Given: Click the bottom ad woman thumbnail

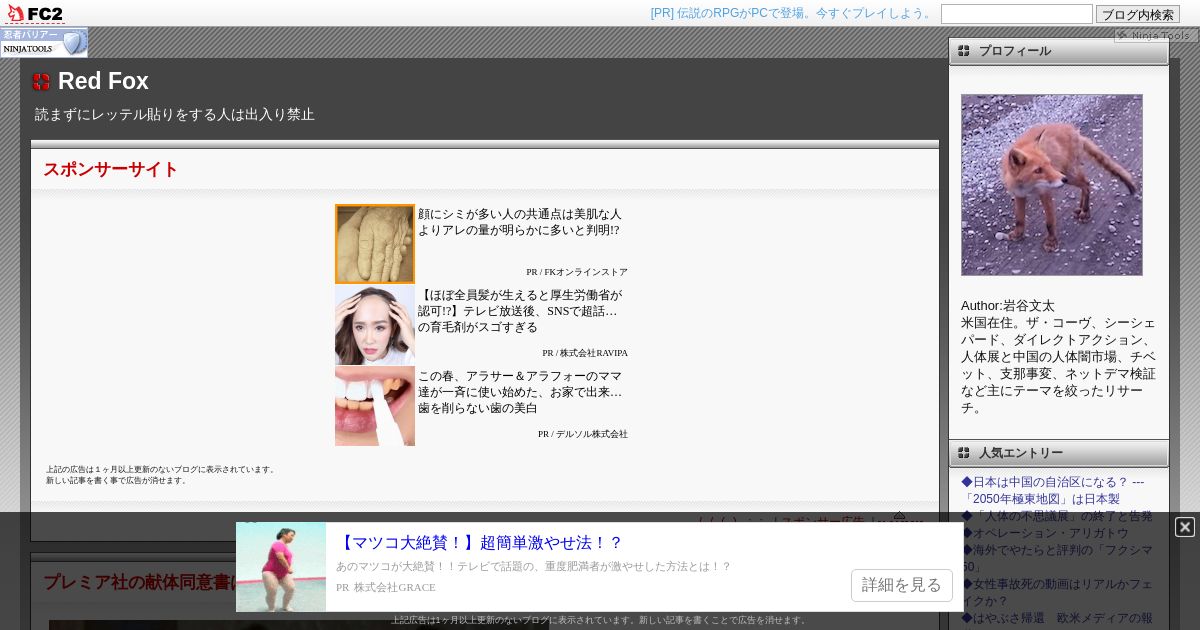Looking at the screenshot, I should pos(281,567).
